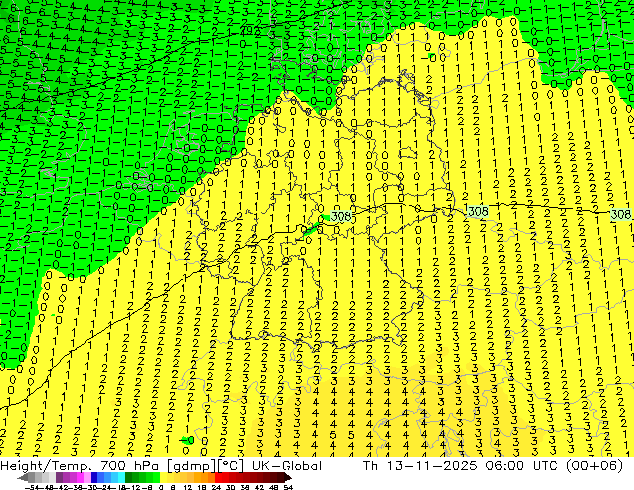
Task: Click the bright red swatch in the legend
Action: [218, 478]
